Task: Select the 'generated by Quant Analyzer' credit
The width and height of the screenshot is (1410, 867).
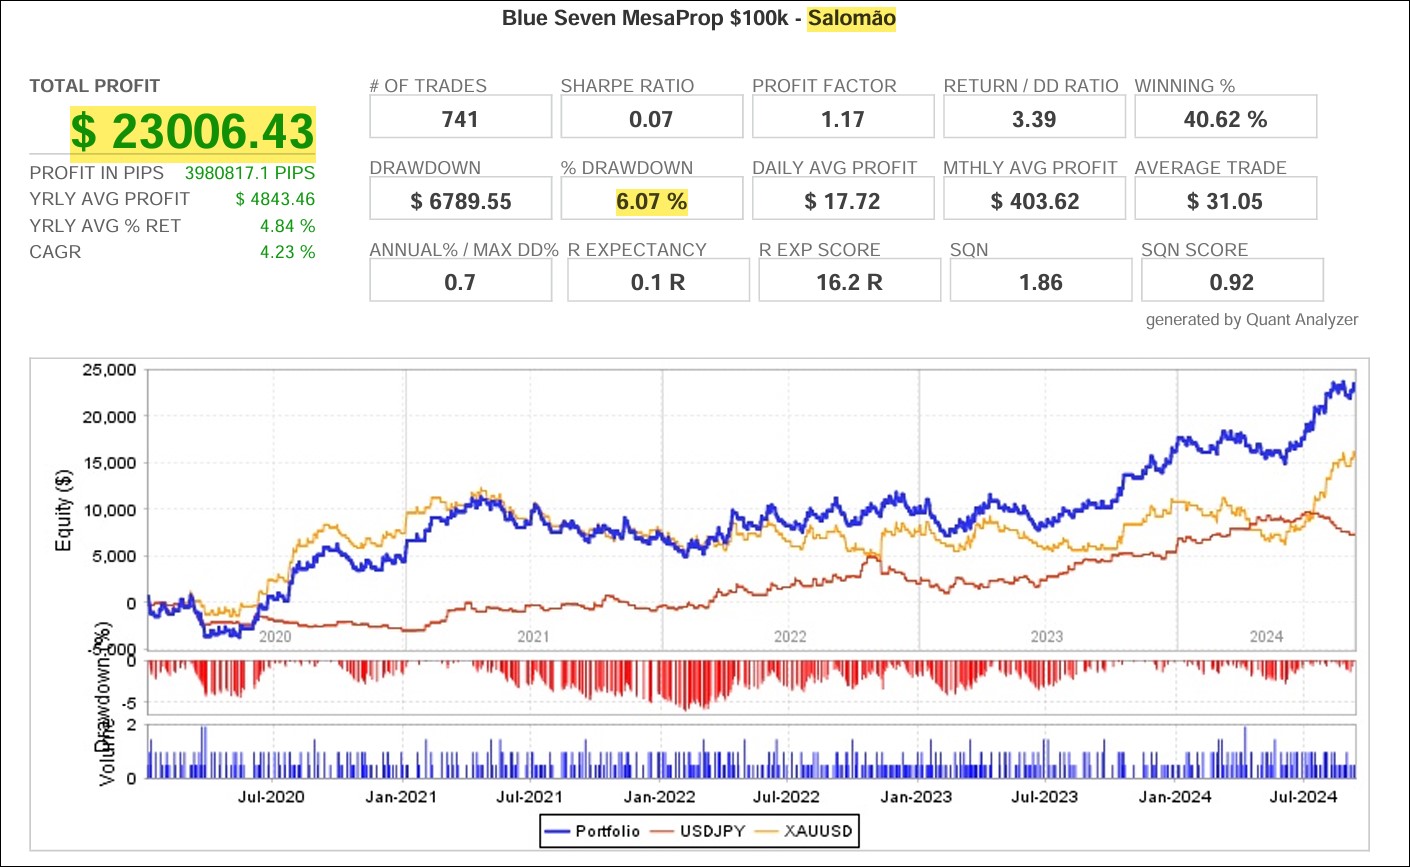Action: (x=1252, y=320)
